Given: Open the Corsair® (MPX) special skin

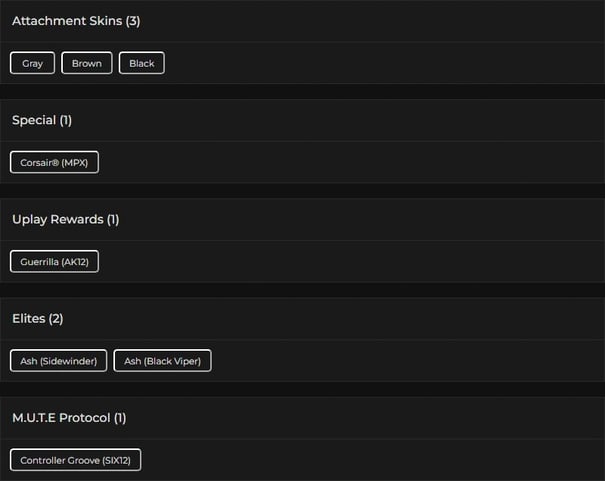Looking at the screenshot, I should coord(55,162).
